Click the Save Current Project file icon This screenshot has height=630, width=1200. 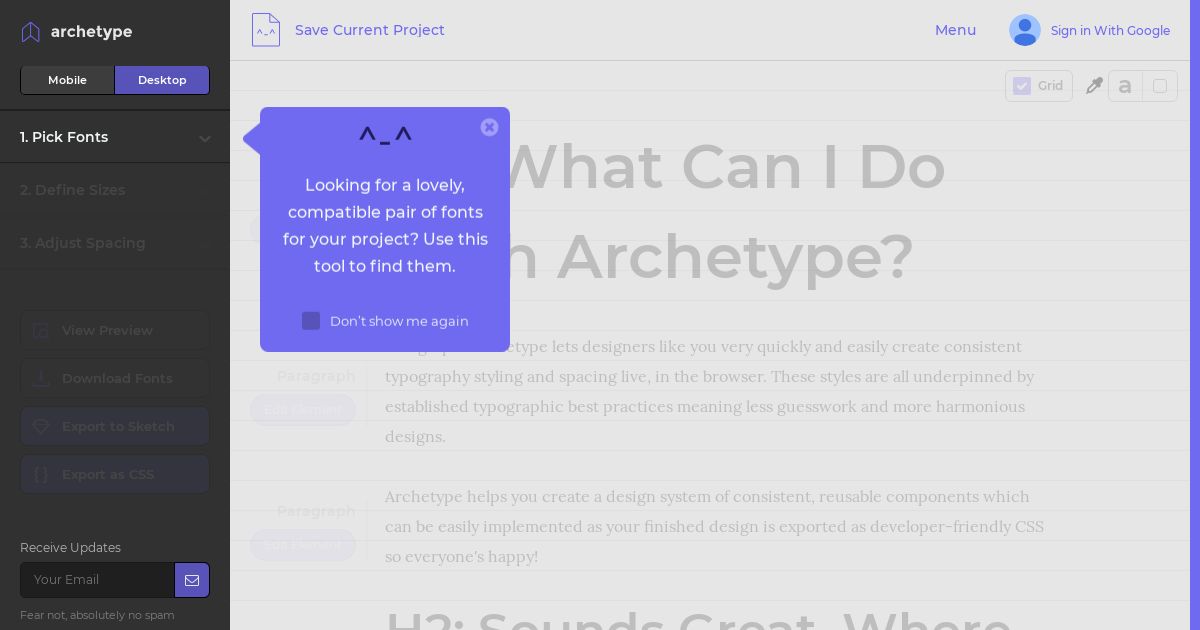click(x=266, y=30)
